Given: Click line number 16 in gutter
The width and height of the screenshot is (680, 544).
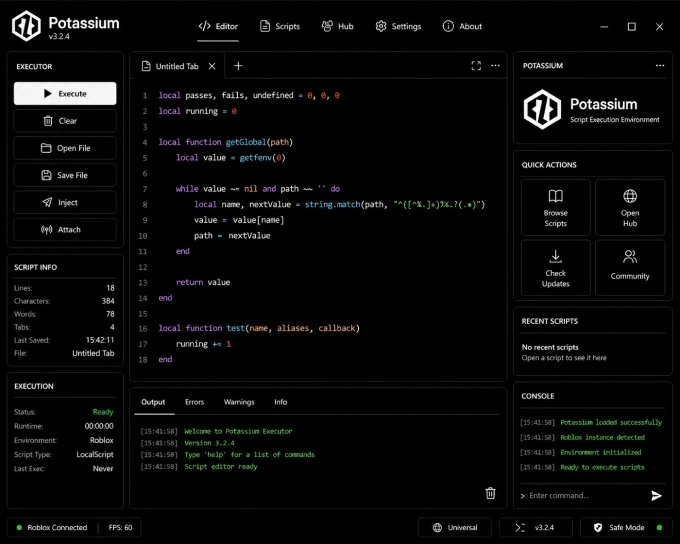Looking at the screenshot, I should tap(143, 328).
